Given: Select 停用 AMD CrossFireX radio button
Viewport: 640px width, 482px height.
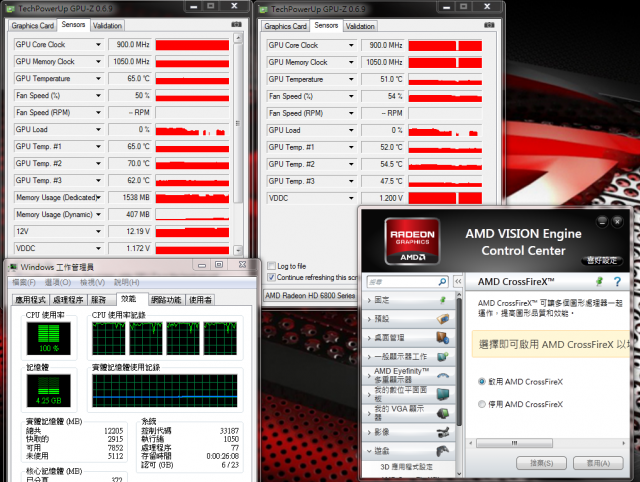Looking at the screenshot, I should pos(482,404).
